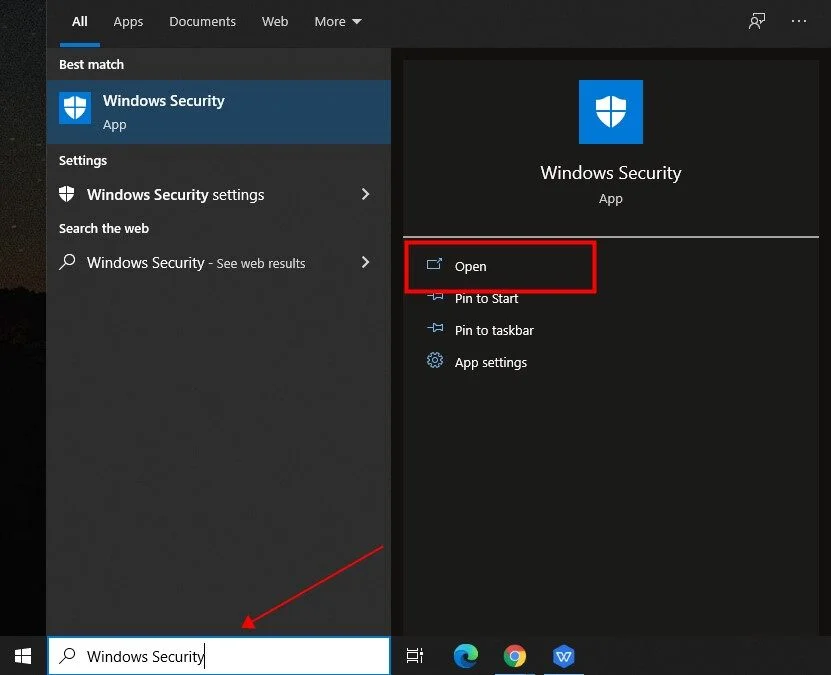Click the feedback person icon at top
This screenshot has height=675, width=831.
pyautogui.click(x=757, y=22)
